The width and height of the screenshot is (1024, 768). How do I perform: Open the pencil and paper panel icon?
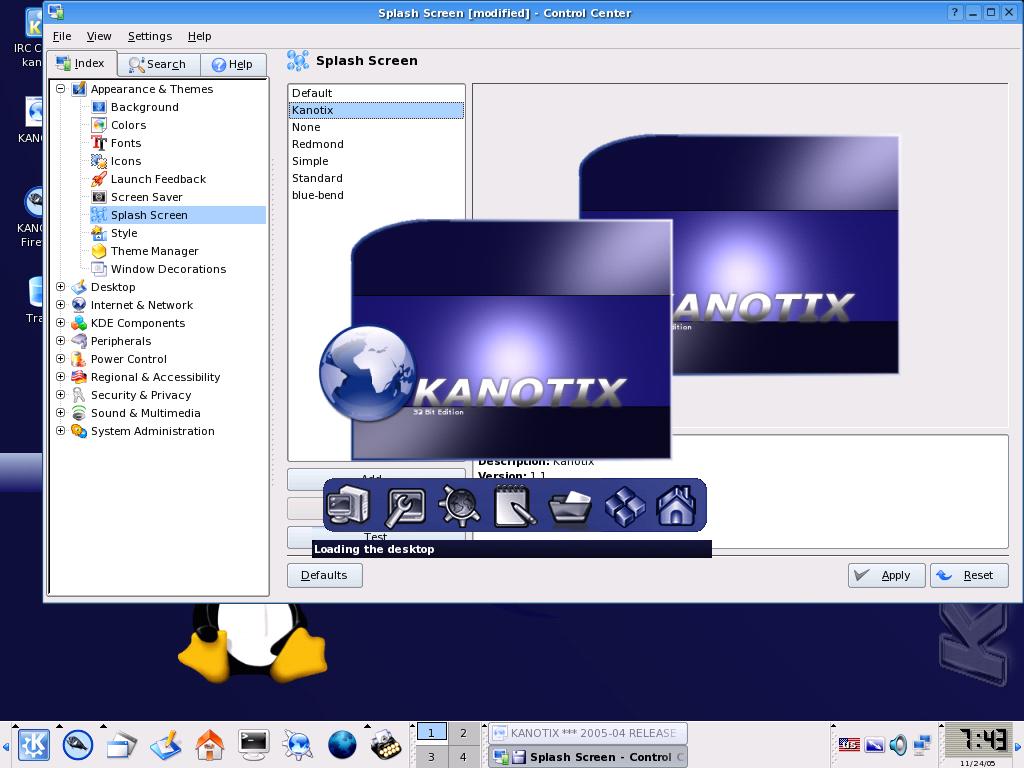pos(165,744)
